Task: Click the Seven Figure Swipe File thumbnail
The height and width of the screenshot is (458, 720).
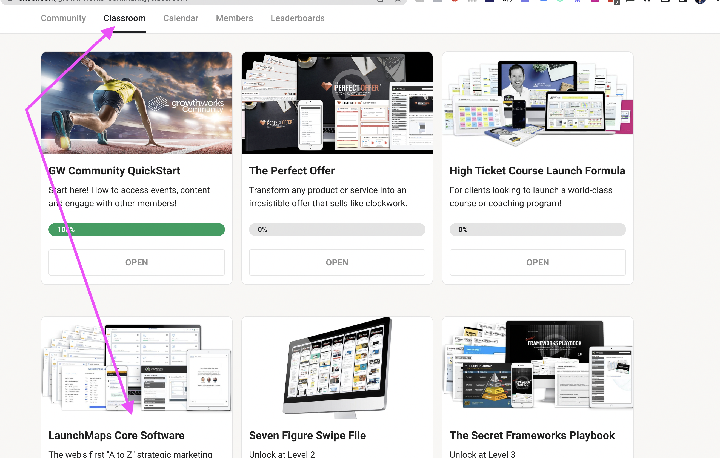Action: click(337, 368)
